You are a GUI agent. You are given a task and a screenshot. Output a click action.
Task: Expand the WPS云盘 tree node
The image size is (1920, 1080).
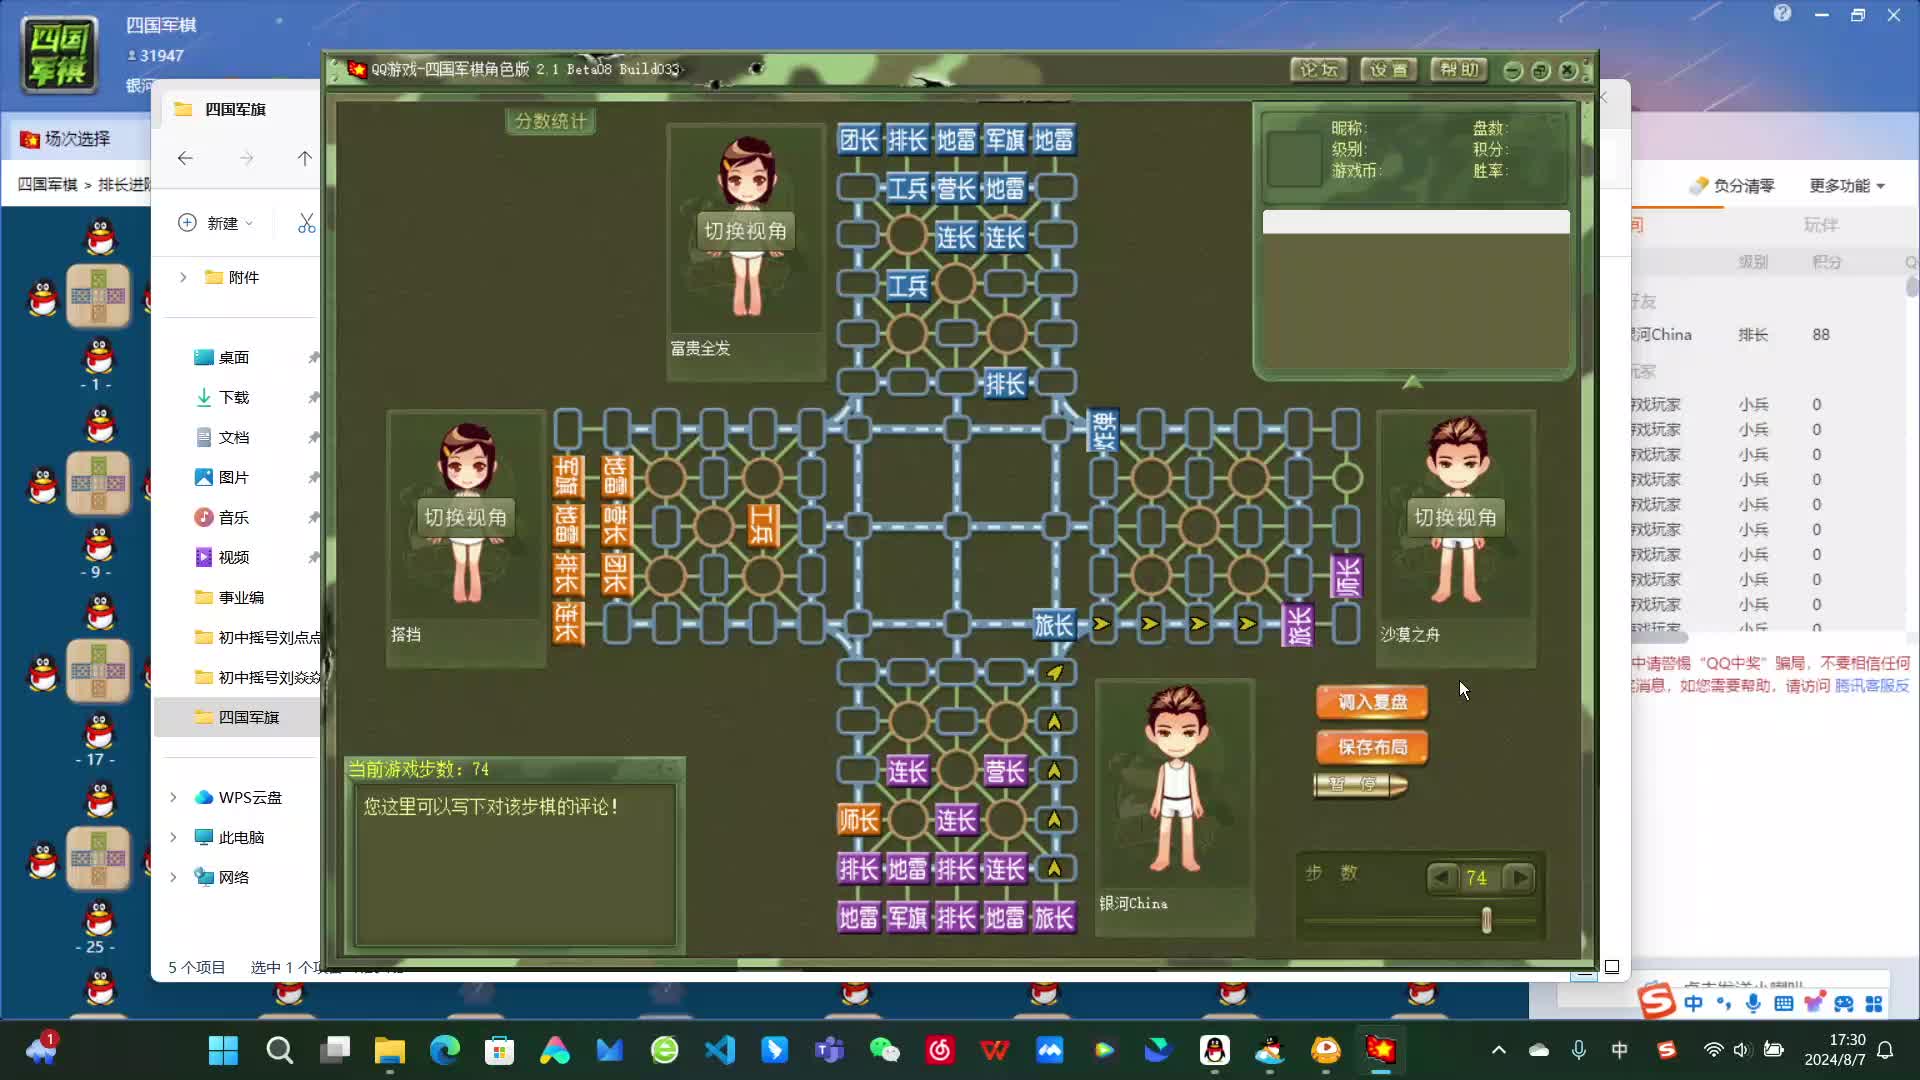173,797
